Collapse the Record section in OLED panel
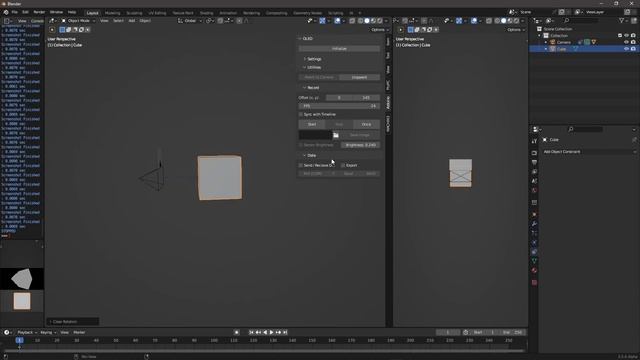The height and width of the screenshot is (360, 640). pos(311,88)
